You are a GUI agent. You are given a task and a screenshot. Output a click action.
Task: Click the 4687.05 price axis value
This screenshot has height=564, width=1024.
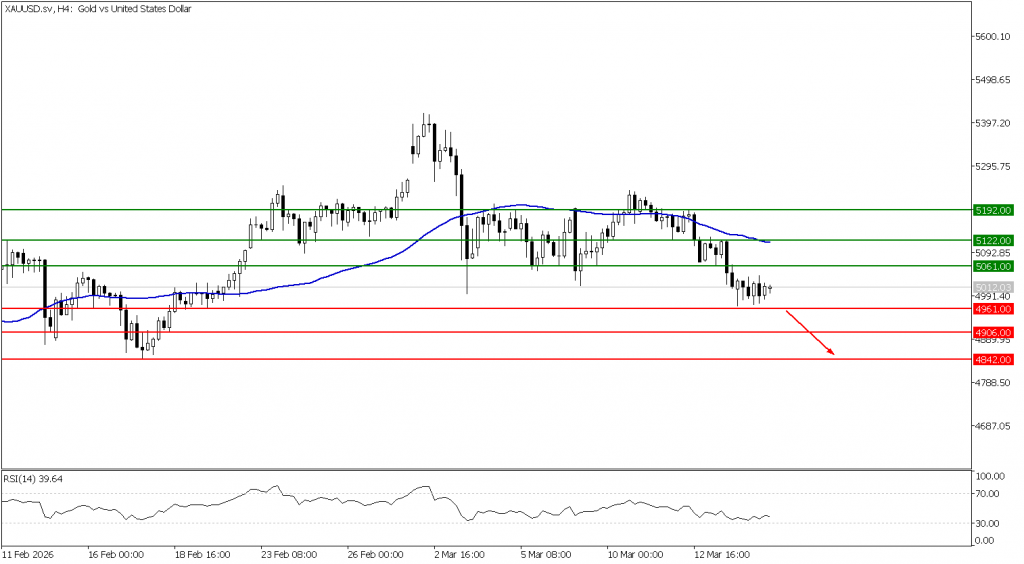(995, 426)
